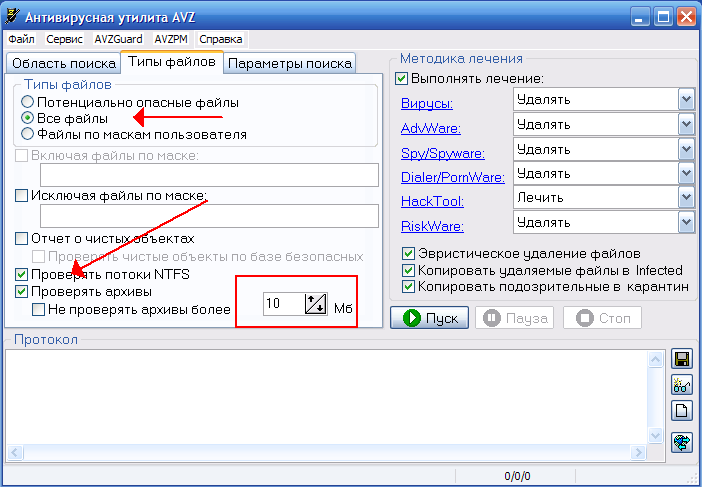Click the archive size value field
The image size is (702, 487).
coord(284,303)
